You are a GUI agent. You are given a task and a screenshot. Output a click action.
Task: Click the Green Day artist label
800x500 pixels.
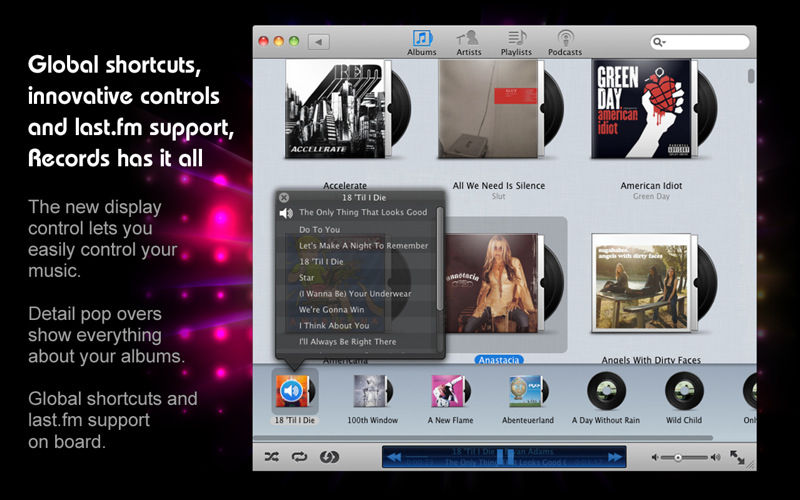(x=651, y=196)
